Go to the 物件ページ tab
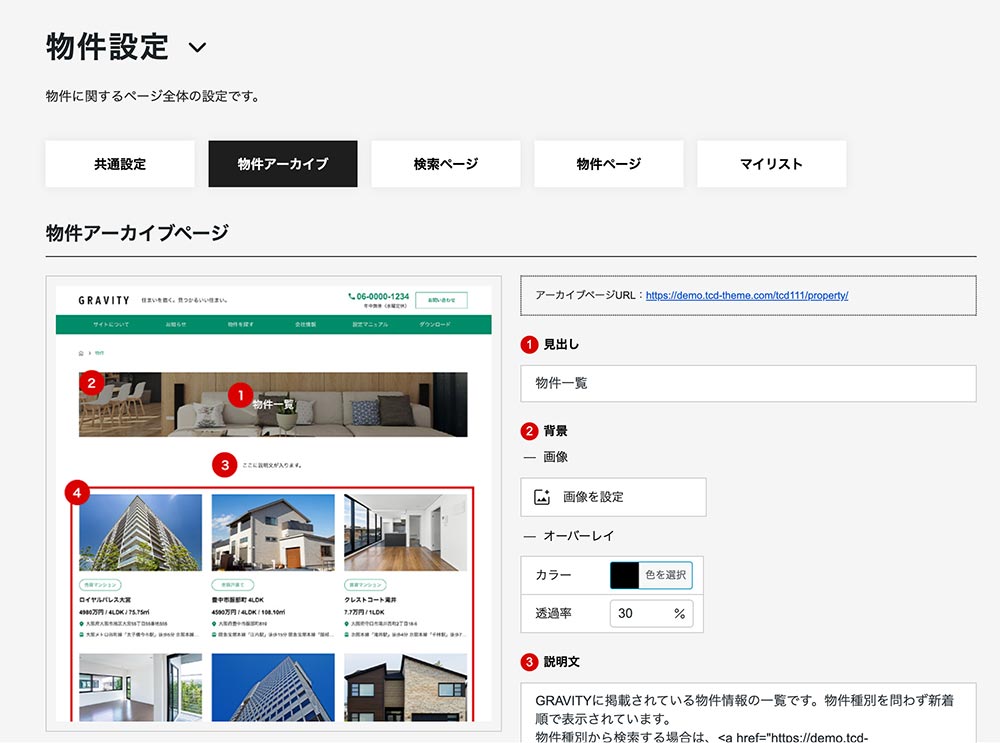Screen dimensions: 1000x743 click(x=609, y=164)
